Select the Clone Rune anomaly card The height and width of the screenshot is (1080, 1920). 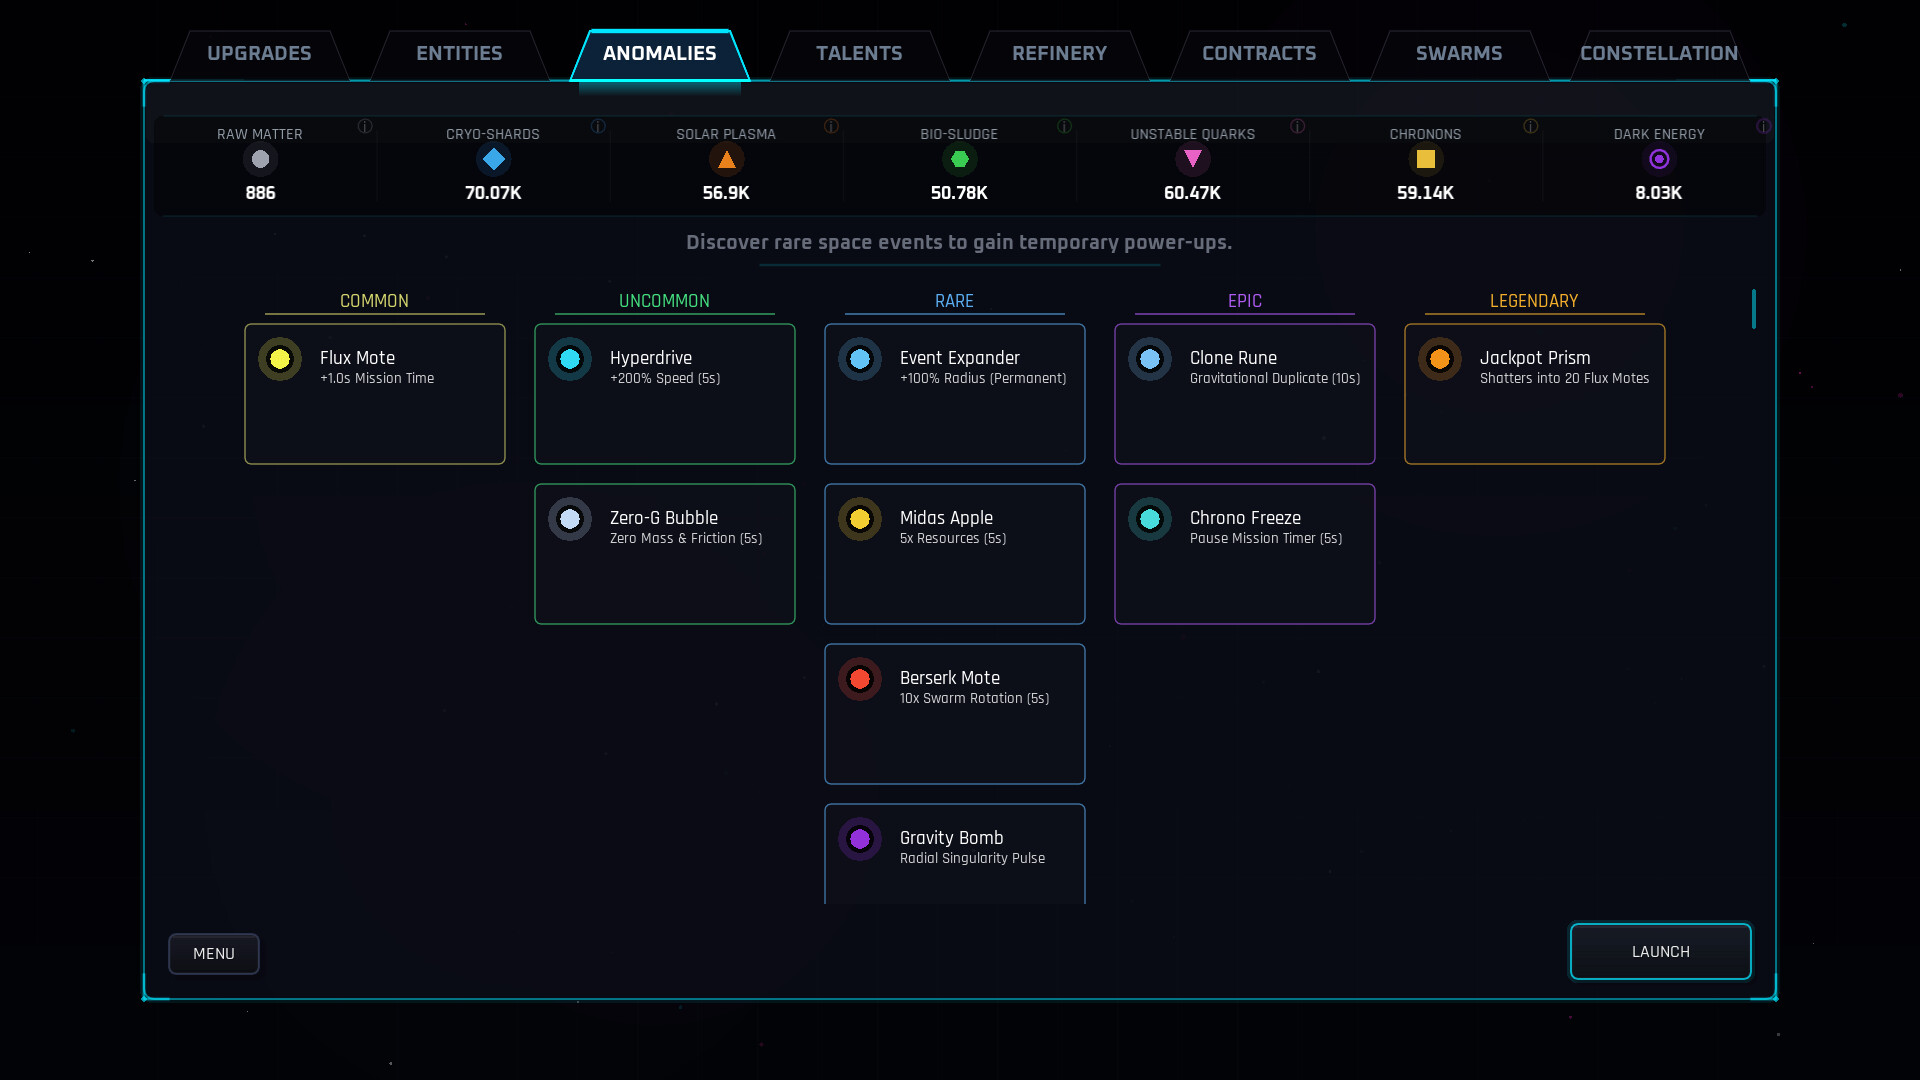pyautogui.click(x=1244, y=394)
